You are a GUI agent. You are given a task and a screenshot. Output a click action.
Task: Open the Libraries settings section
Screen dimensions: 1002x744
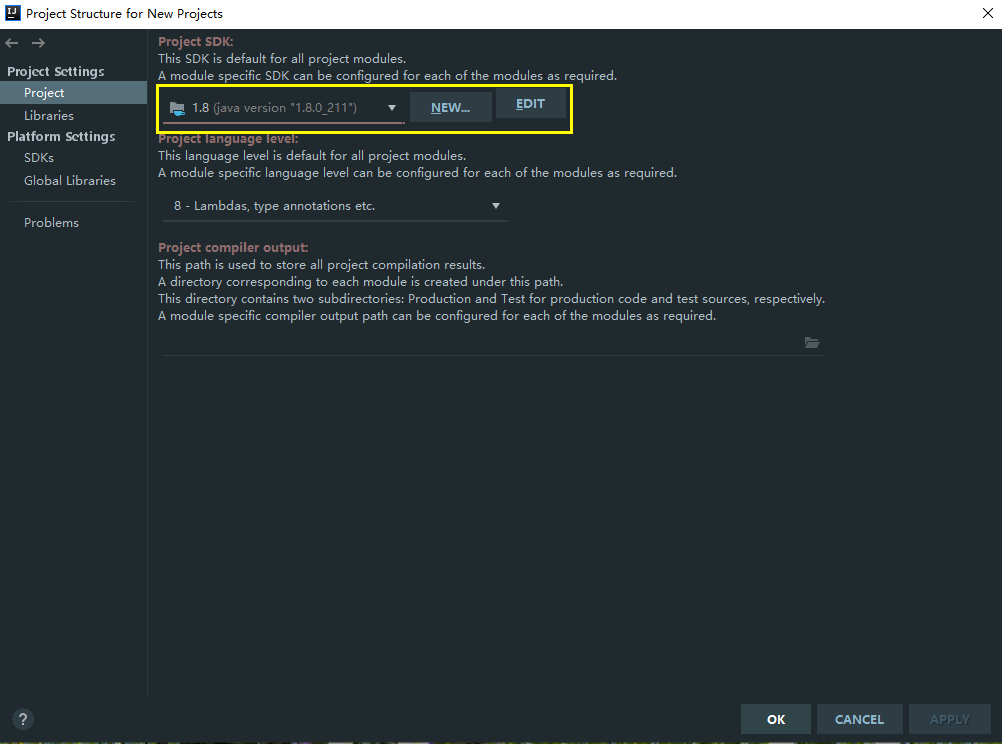[x=49, y=116]
